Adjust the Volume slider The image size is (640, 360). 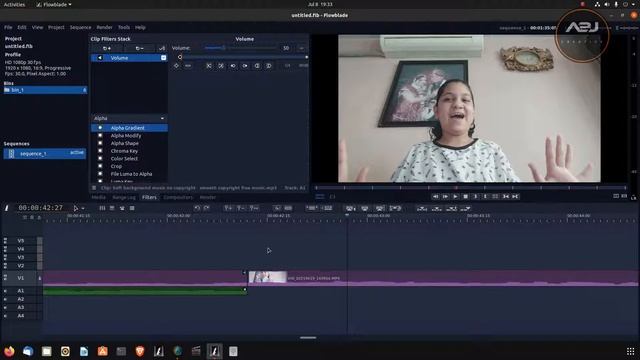pyautogui.click(x=240, y=48)
